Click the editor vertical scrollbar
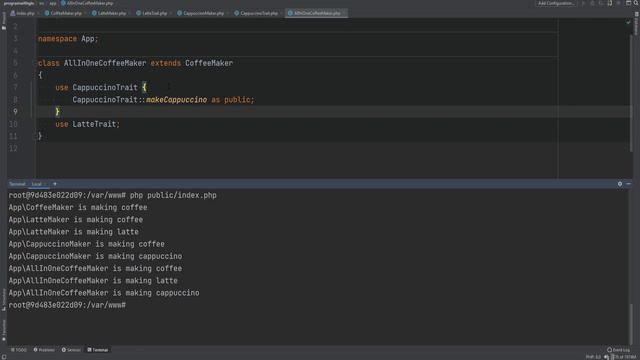This screenshot has height=360, width=640. (x=631, y=92)
